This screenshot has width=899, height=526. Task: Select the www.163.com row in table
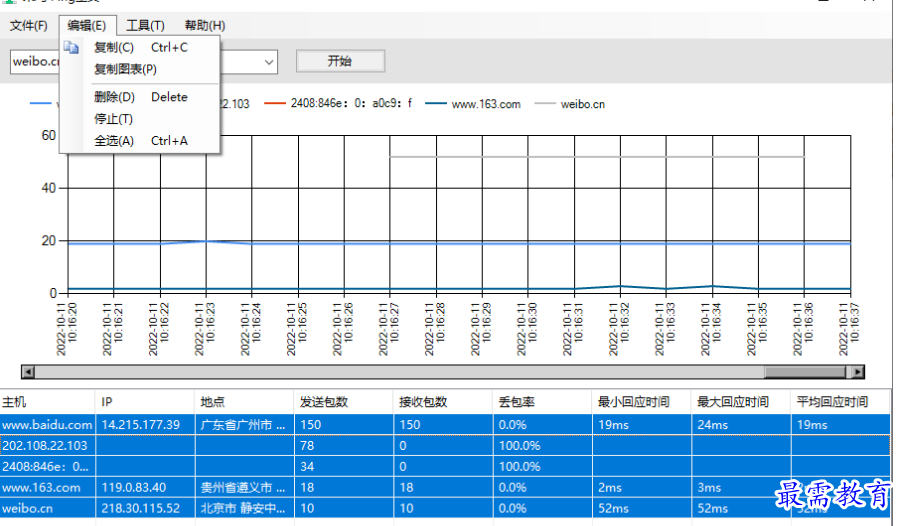point(445,488)
